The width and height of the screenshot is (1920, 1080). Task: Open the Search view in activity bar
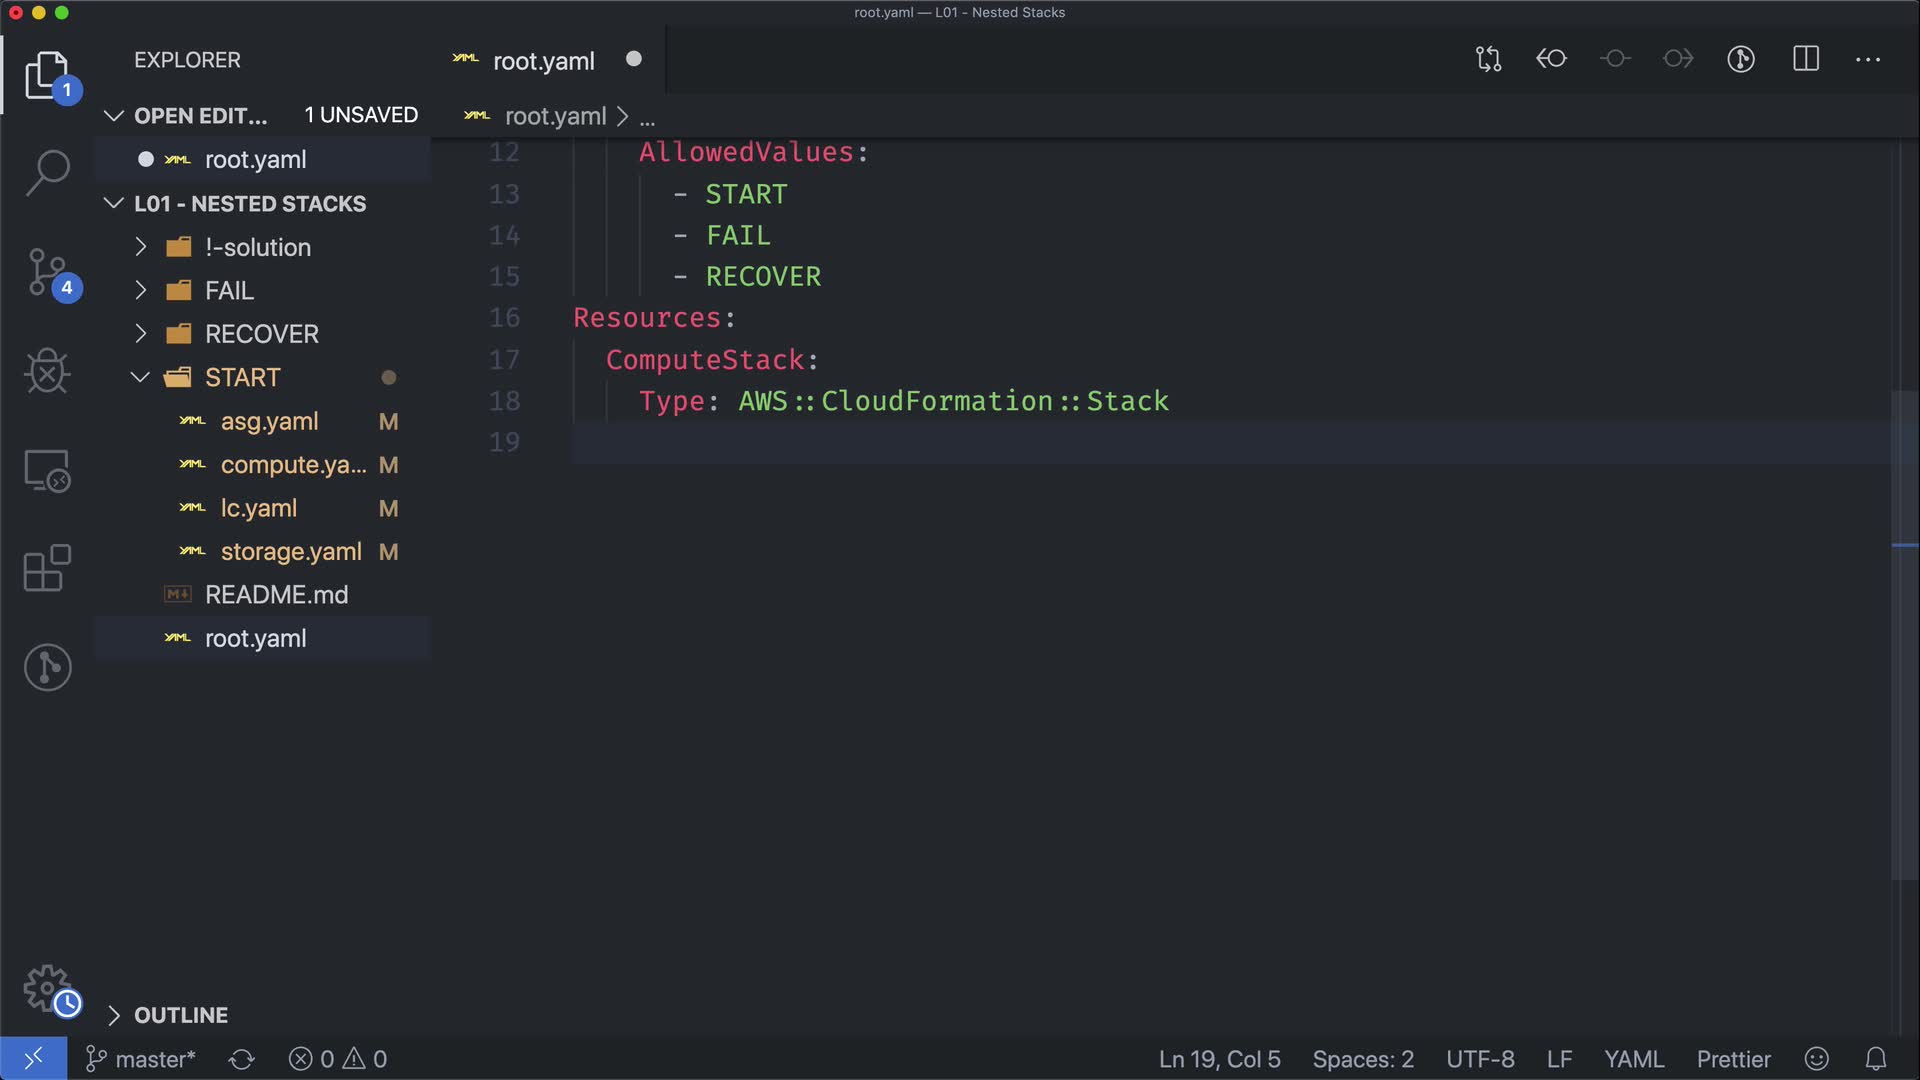coord(47,172)
